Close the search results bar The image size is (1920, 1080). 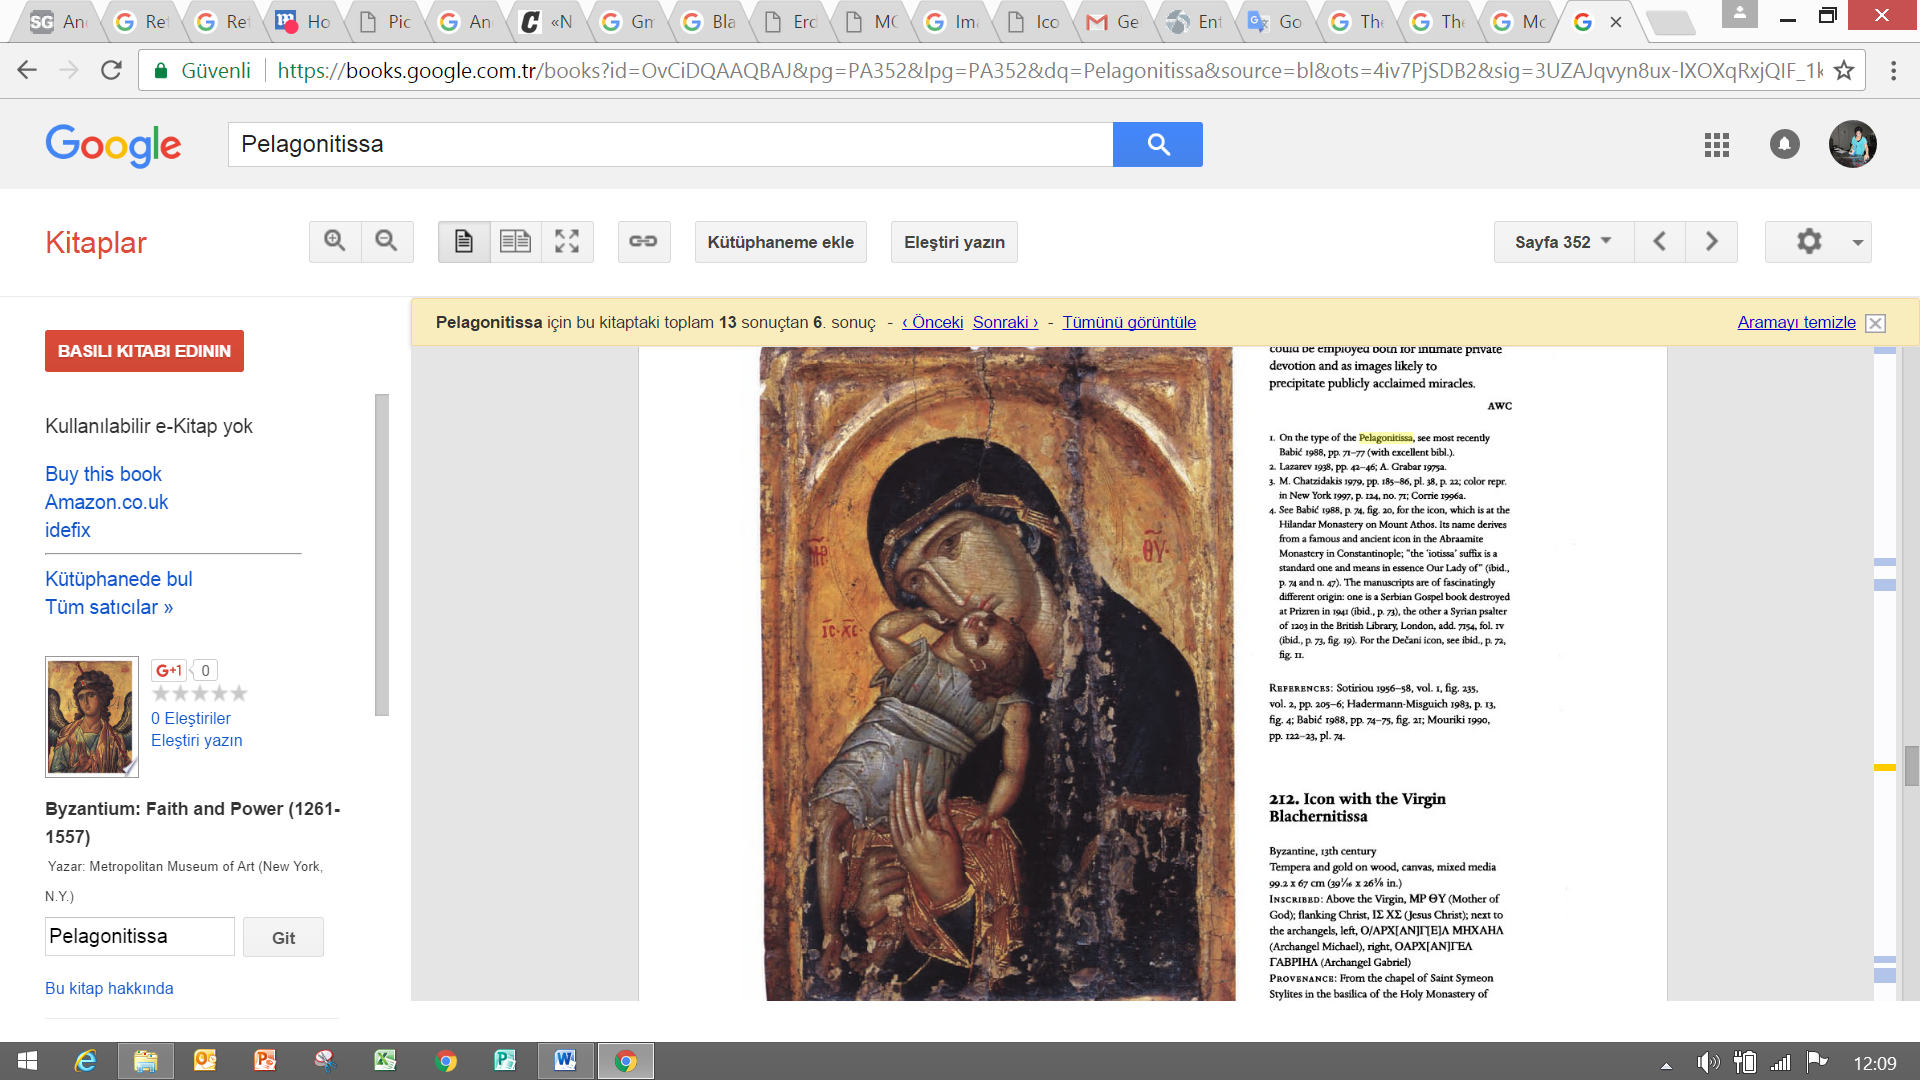pyautogui.click(x=1876, y=323)
